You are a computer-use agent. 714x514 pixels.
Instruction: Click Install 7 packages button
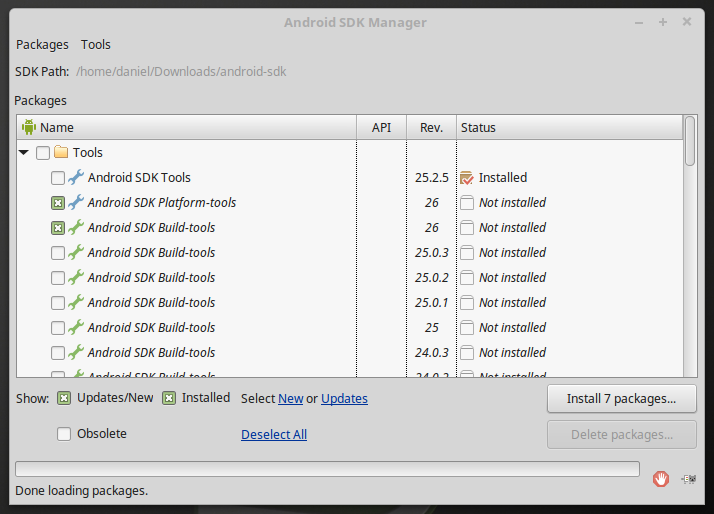coord(622,399)
